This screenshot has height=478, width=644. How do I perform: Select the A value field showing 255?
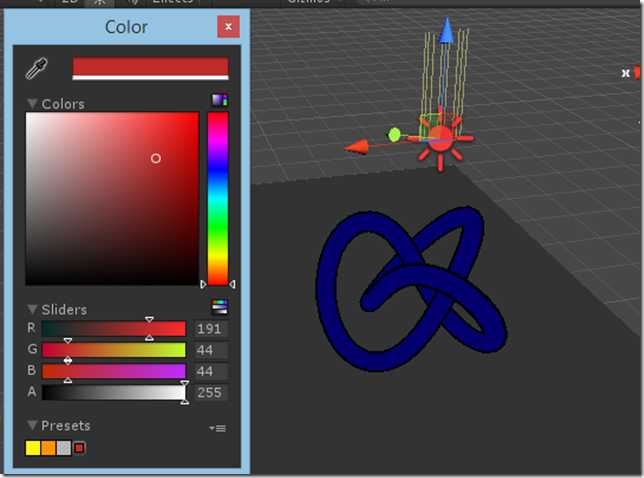coord(210,392)
